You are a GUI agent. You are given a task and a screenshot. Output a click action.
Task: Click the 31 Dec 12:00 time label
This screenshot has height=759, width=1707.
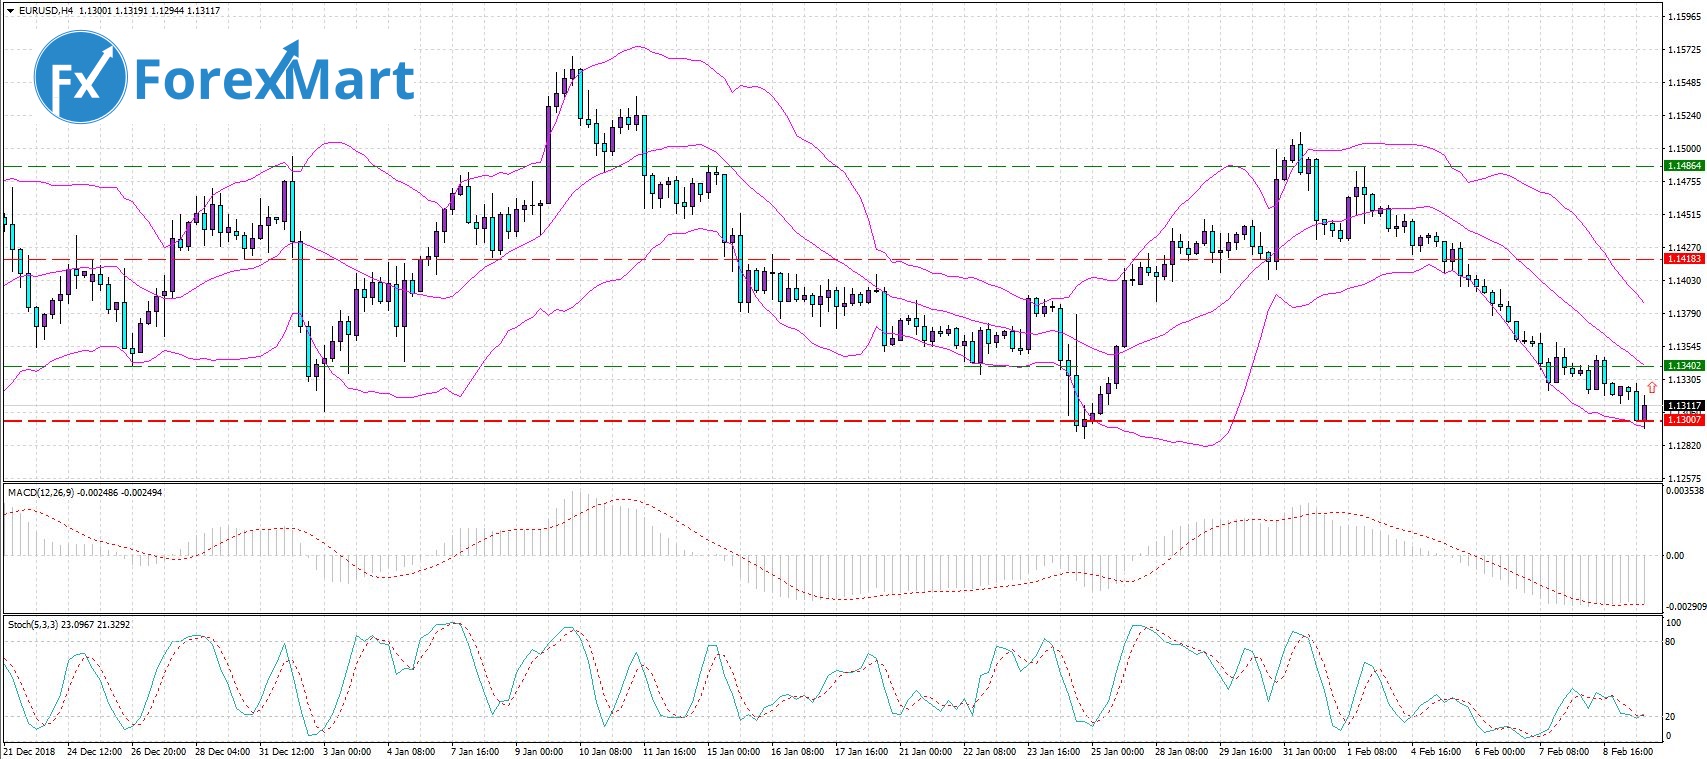coord(286,751)
